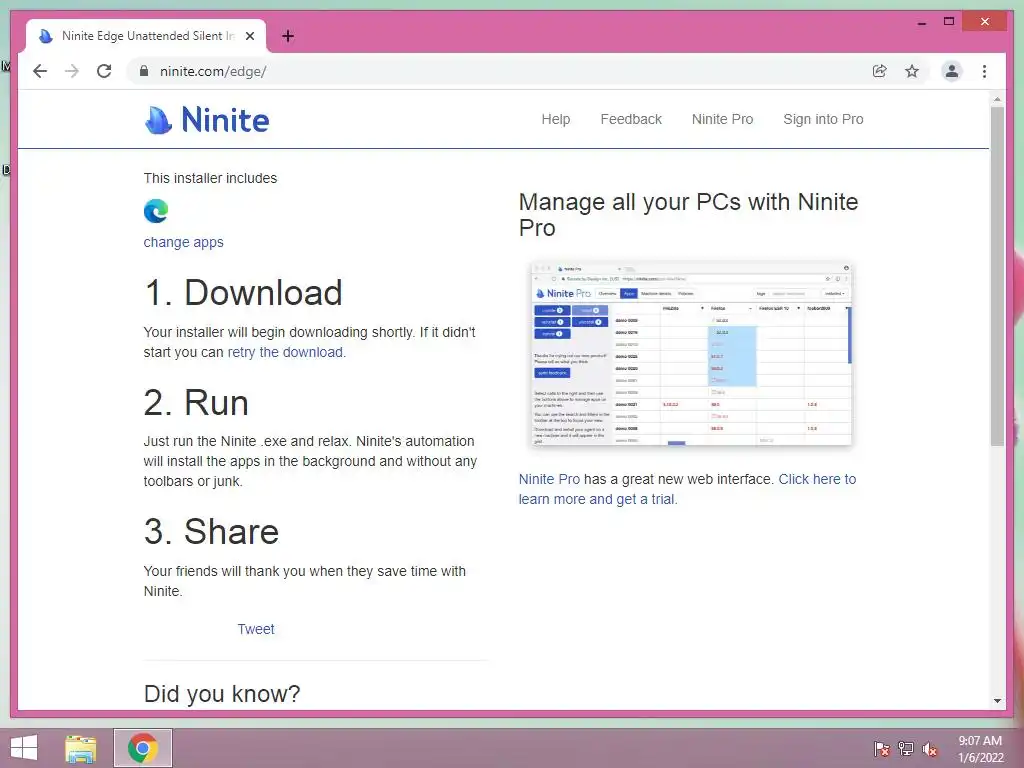The height and width of the screenshot is (768, 1024).
Task: Open the Windows Start button
Action: (24, 748)
